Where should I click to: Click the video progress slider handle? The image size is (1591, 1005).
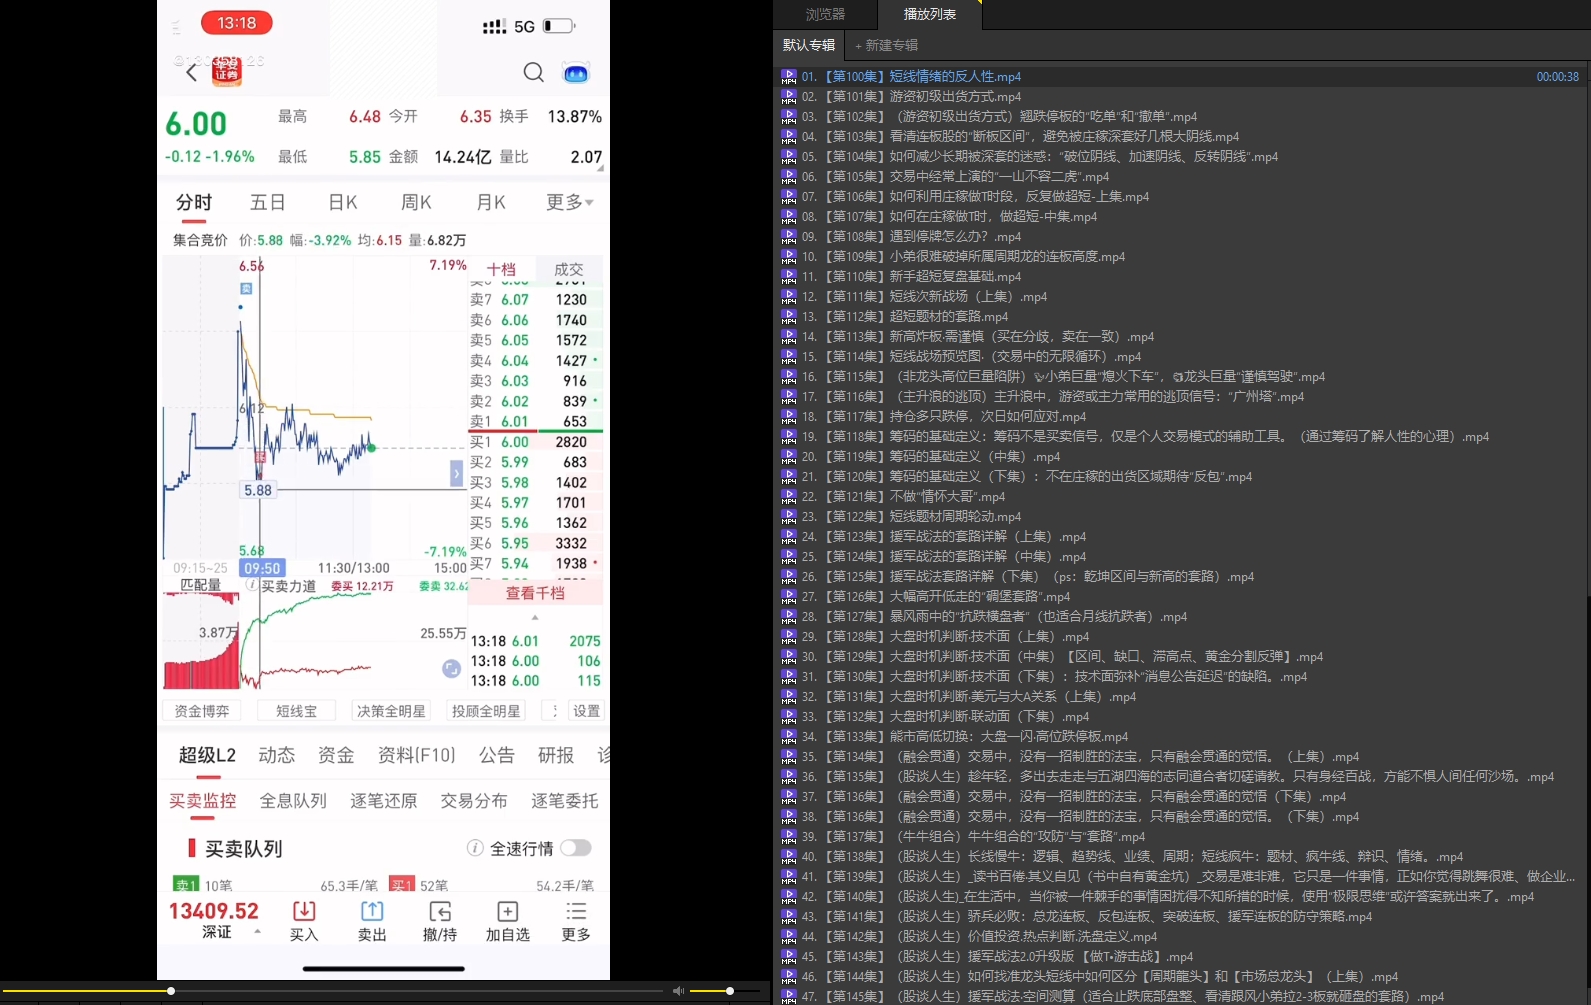[171, 991]
